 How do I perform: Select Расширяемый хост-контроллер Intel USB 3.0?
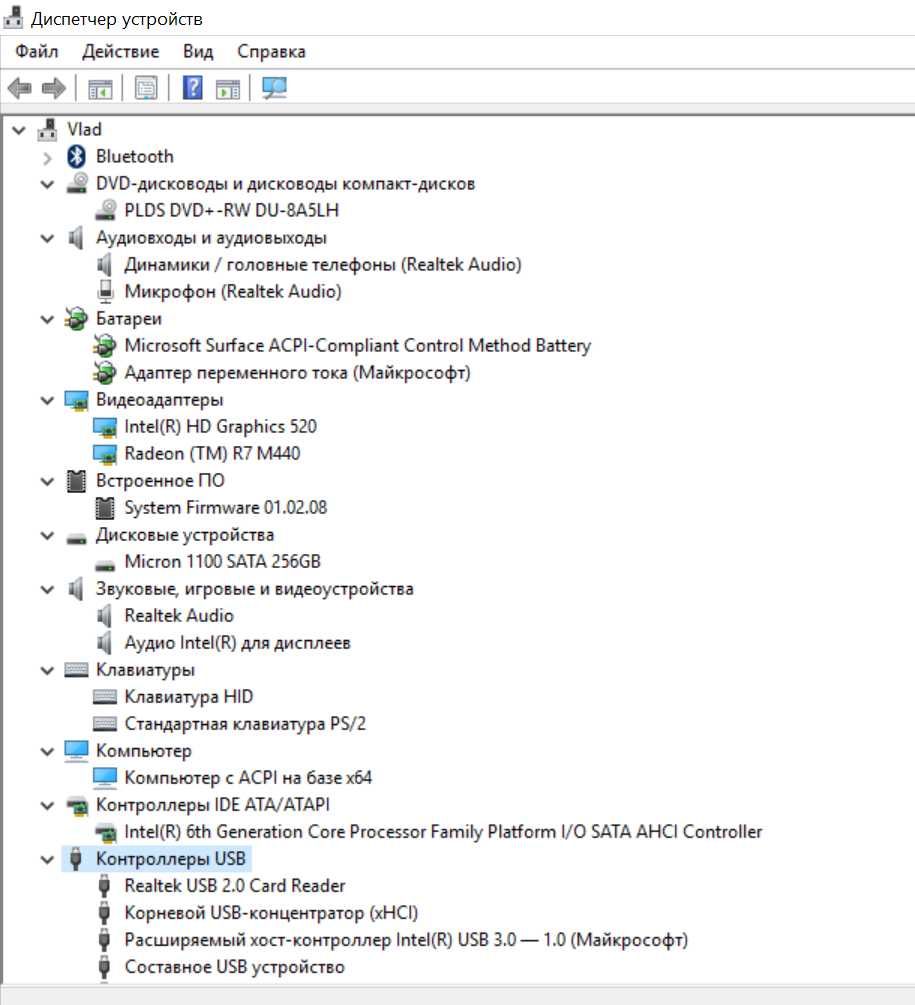(406, 940)
